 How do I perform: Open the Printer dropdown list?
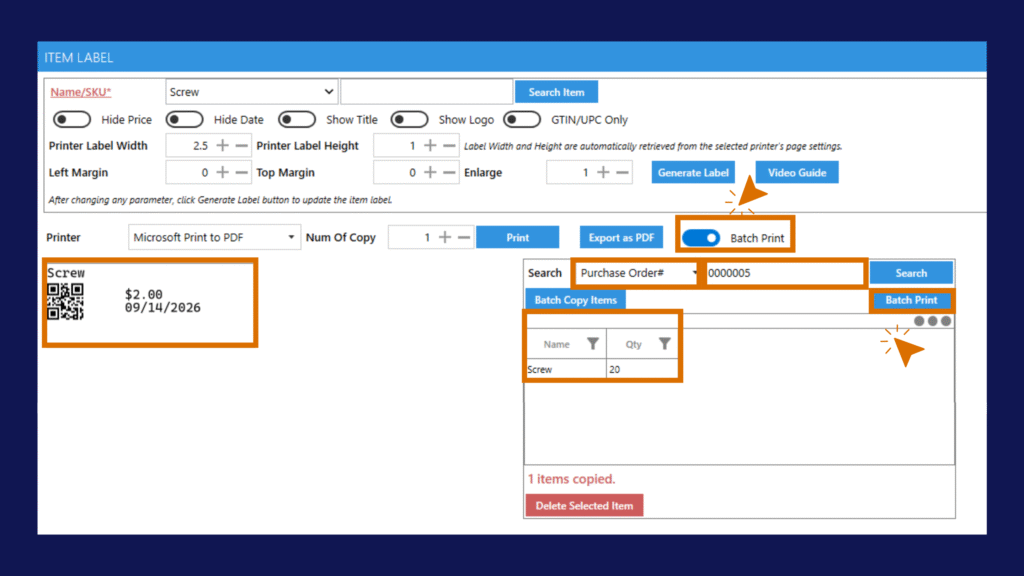click(x=214, y=237)
